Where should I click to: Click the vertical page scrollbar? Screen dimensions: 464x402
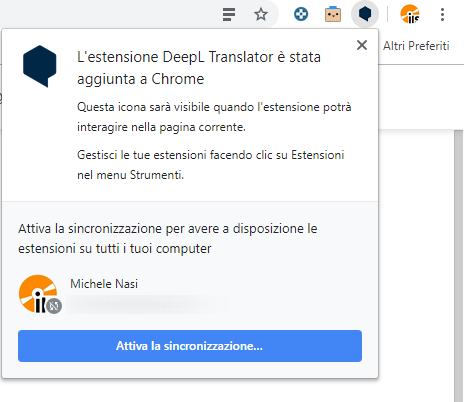459,266
